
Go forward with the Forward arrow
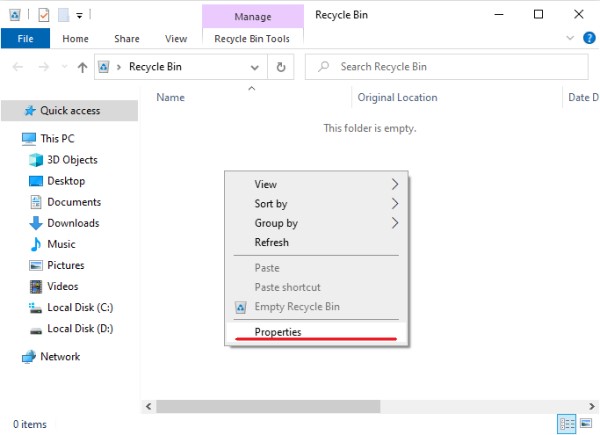[44, 67]
